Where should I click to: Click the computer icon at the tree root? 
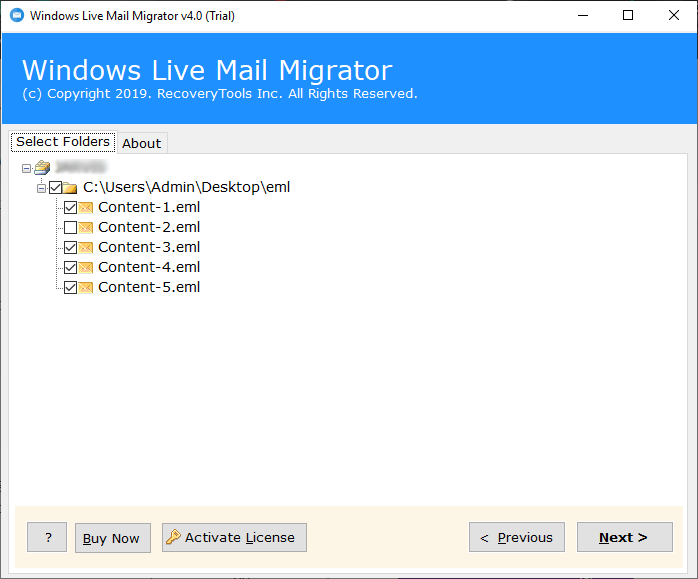pyautogui.click(x=42, y=168)
